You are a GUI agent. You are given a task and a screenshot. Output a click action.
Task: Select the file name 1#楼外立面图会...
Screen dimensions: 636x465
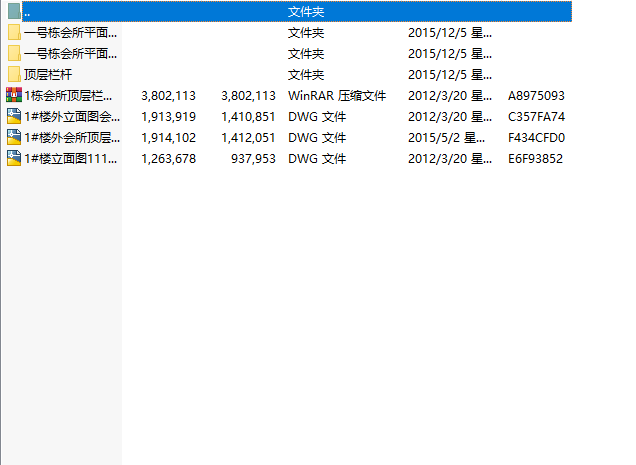[x=72, y=117]
